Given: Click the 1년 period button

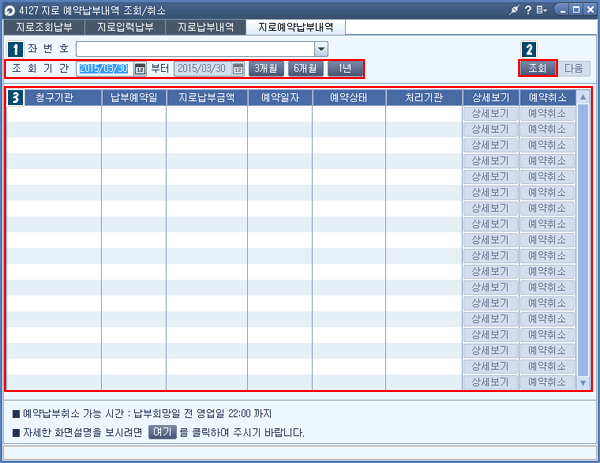Looking at the screenshot, I should (345, 68).
